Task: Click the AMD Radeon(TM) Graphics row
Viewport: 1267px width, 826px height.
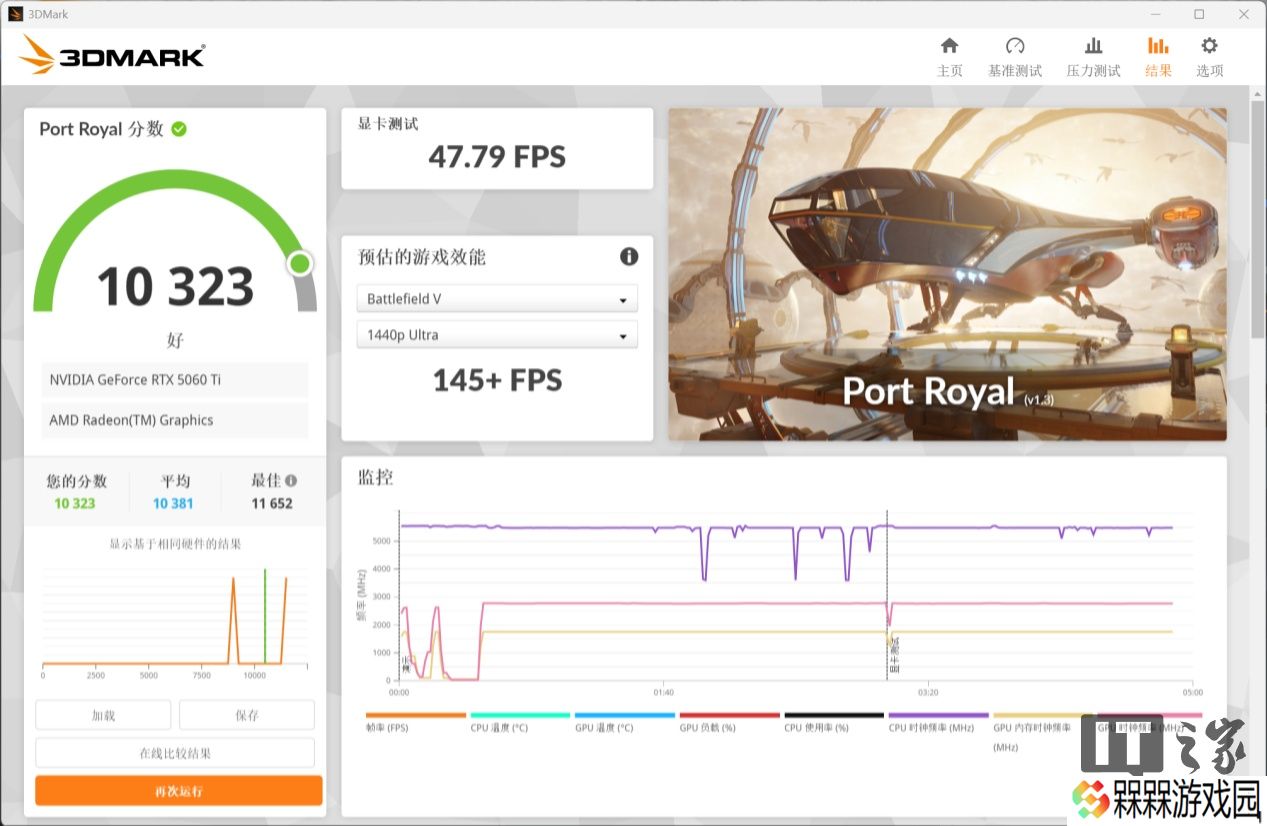Action: 175,420
